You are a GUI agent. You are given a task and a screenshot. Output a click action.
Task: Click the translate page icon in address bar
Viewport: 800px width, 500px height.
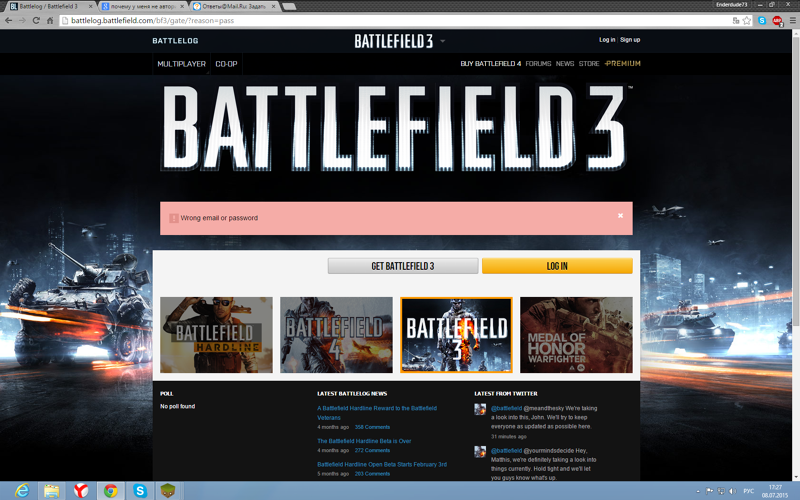736,20
